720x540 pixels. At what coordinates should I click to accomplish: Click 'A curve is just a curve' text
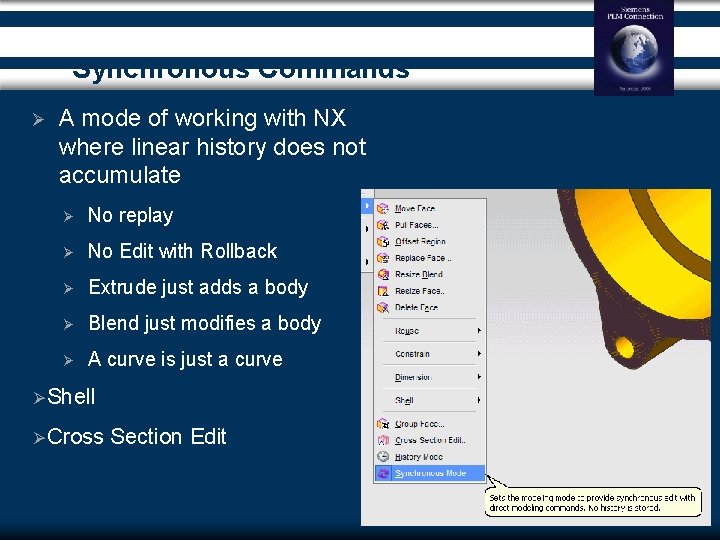pyautogui.click(x=185, y=359)
